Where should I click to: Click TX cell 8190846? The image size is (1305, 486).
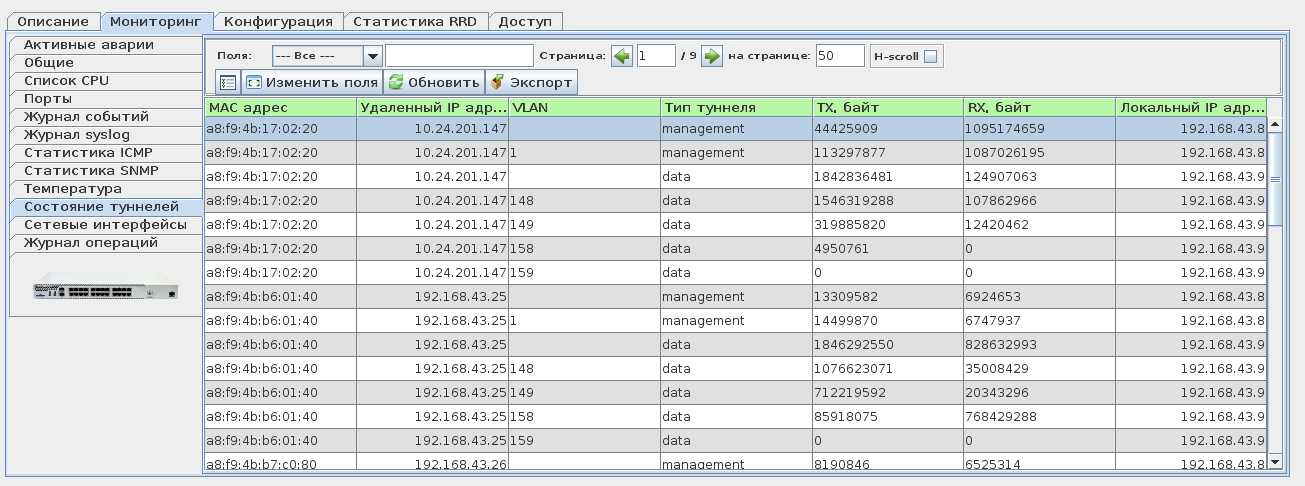tap(888, 463)
